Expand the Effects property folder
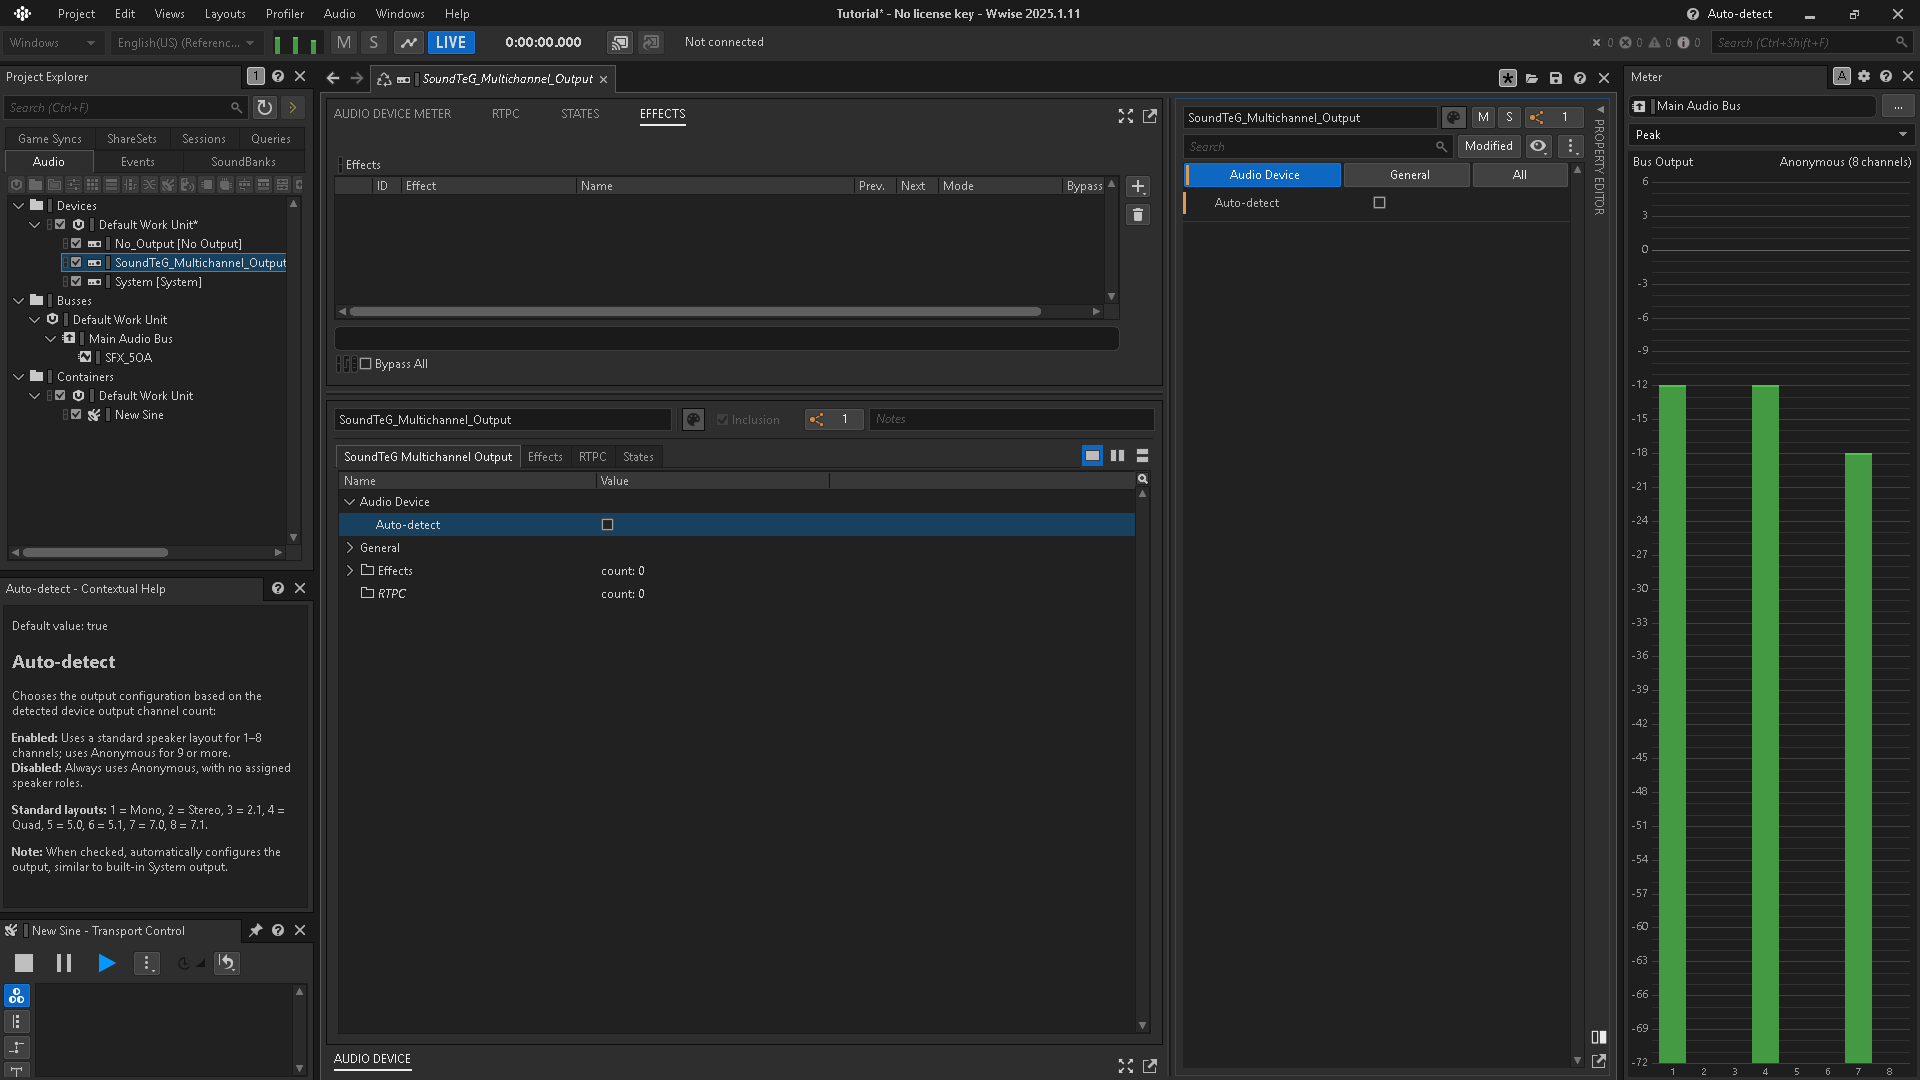 pos(350,571)
